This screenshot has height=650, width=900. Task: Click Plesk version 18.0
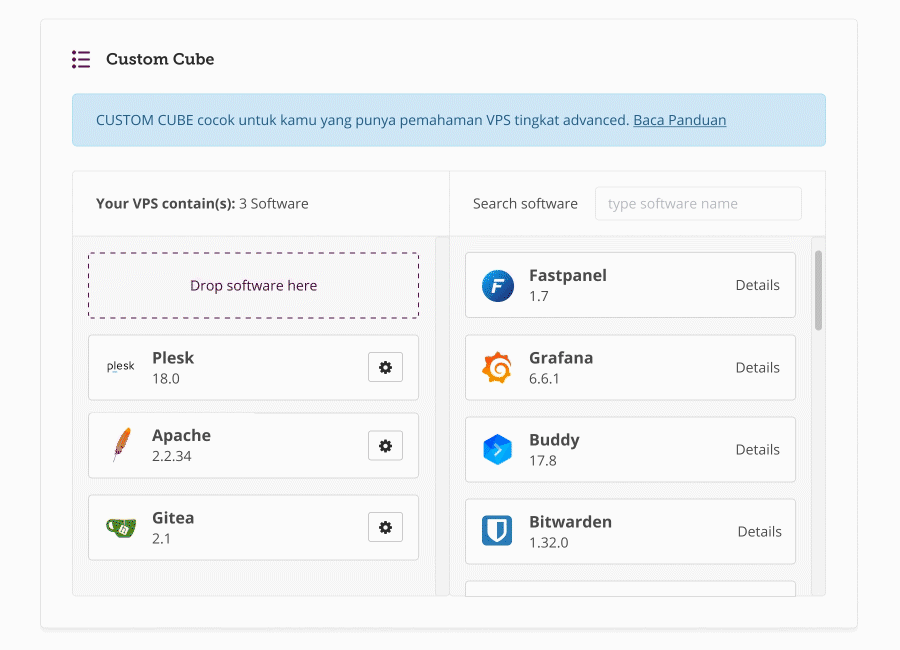tap(166, 379)
